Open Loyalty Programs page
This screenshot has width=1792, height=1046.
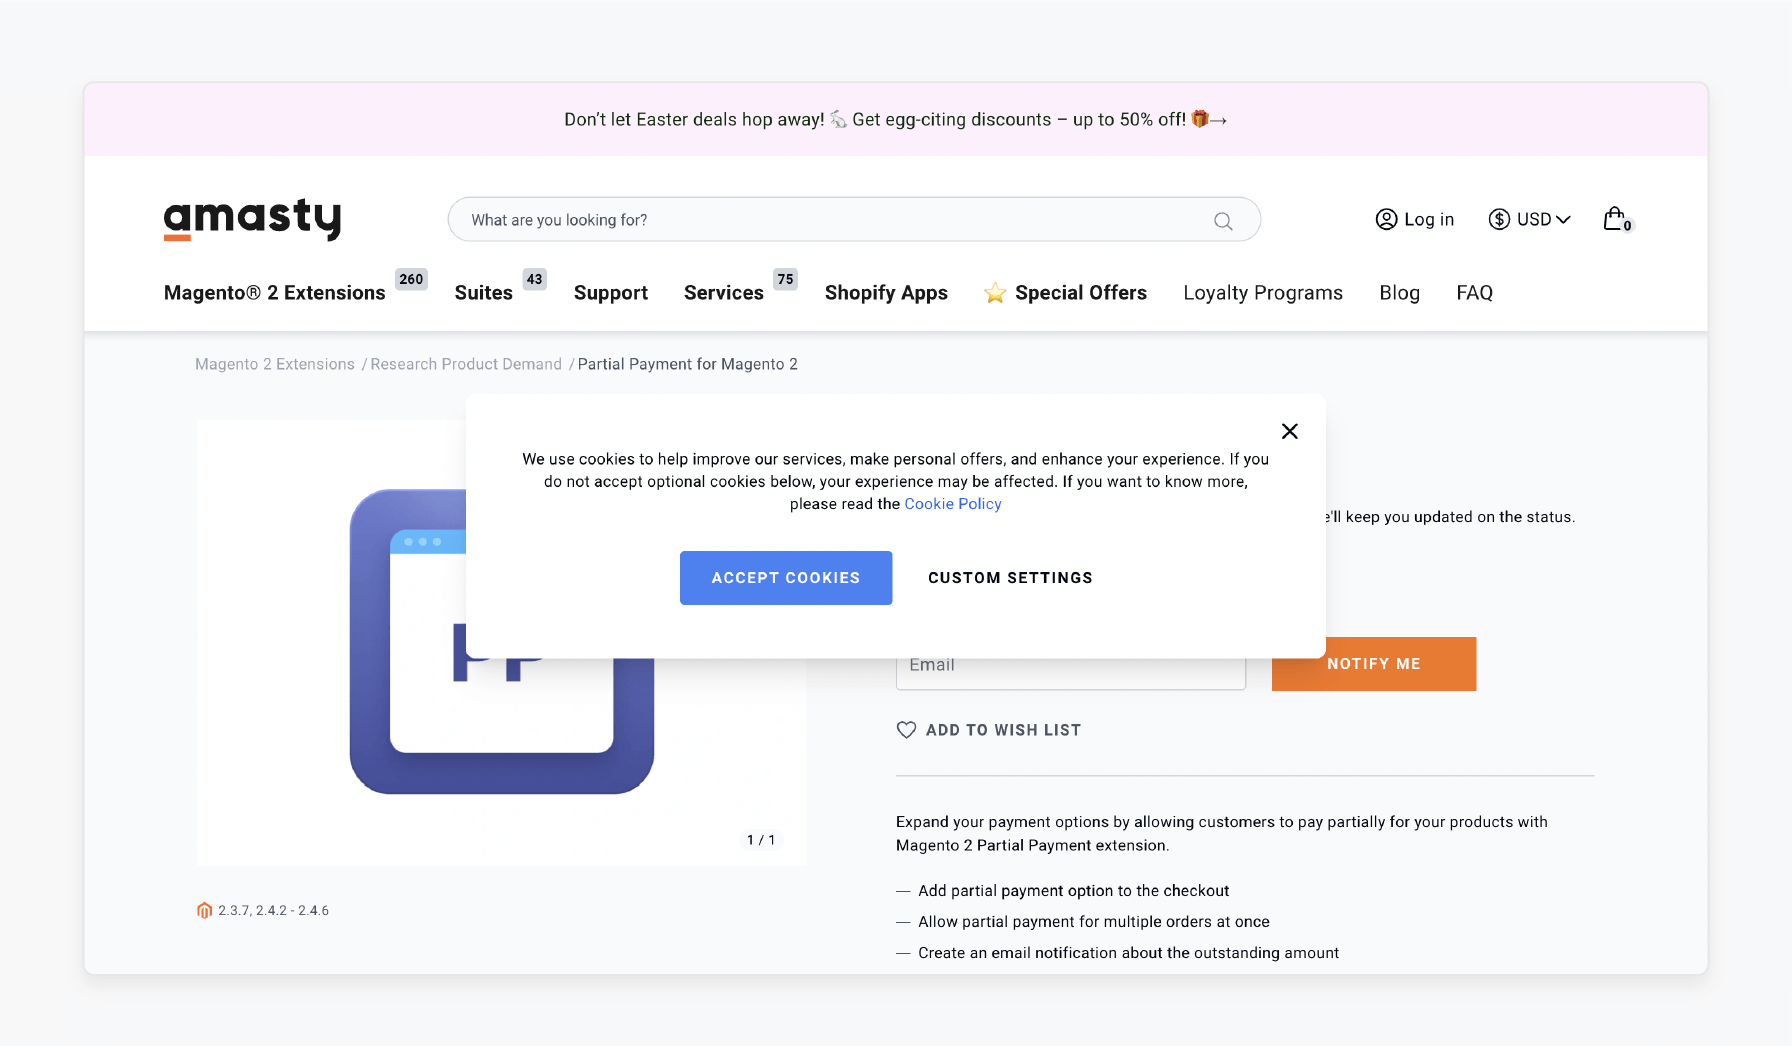pyautogui.click(x=1263, y=293)
